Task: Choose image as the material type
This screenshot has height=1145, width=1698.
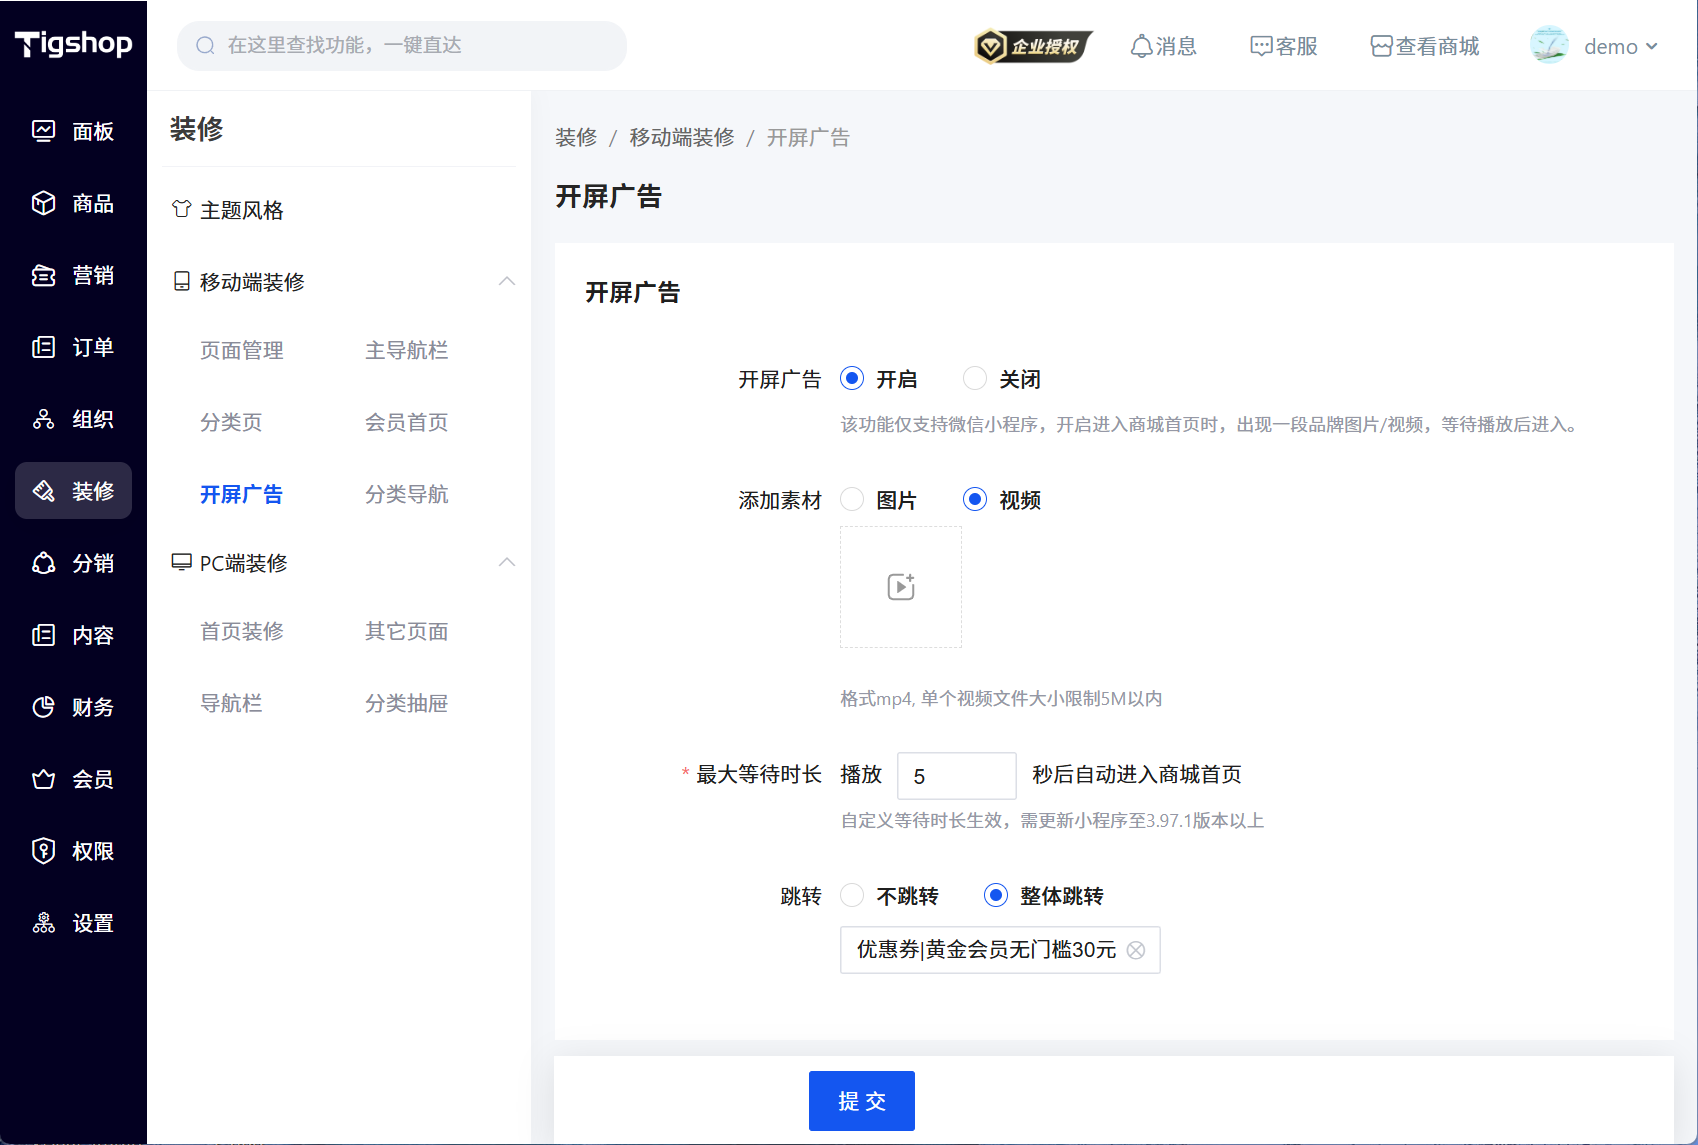Action: coord(852,500)
